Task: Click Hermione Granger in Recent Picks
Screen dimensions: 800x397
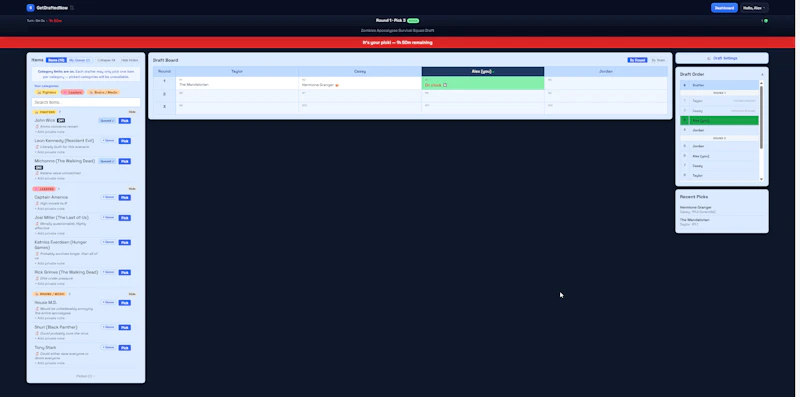Action: pos(695,208)
